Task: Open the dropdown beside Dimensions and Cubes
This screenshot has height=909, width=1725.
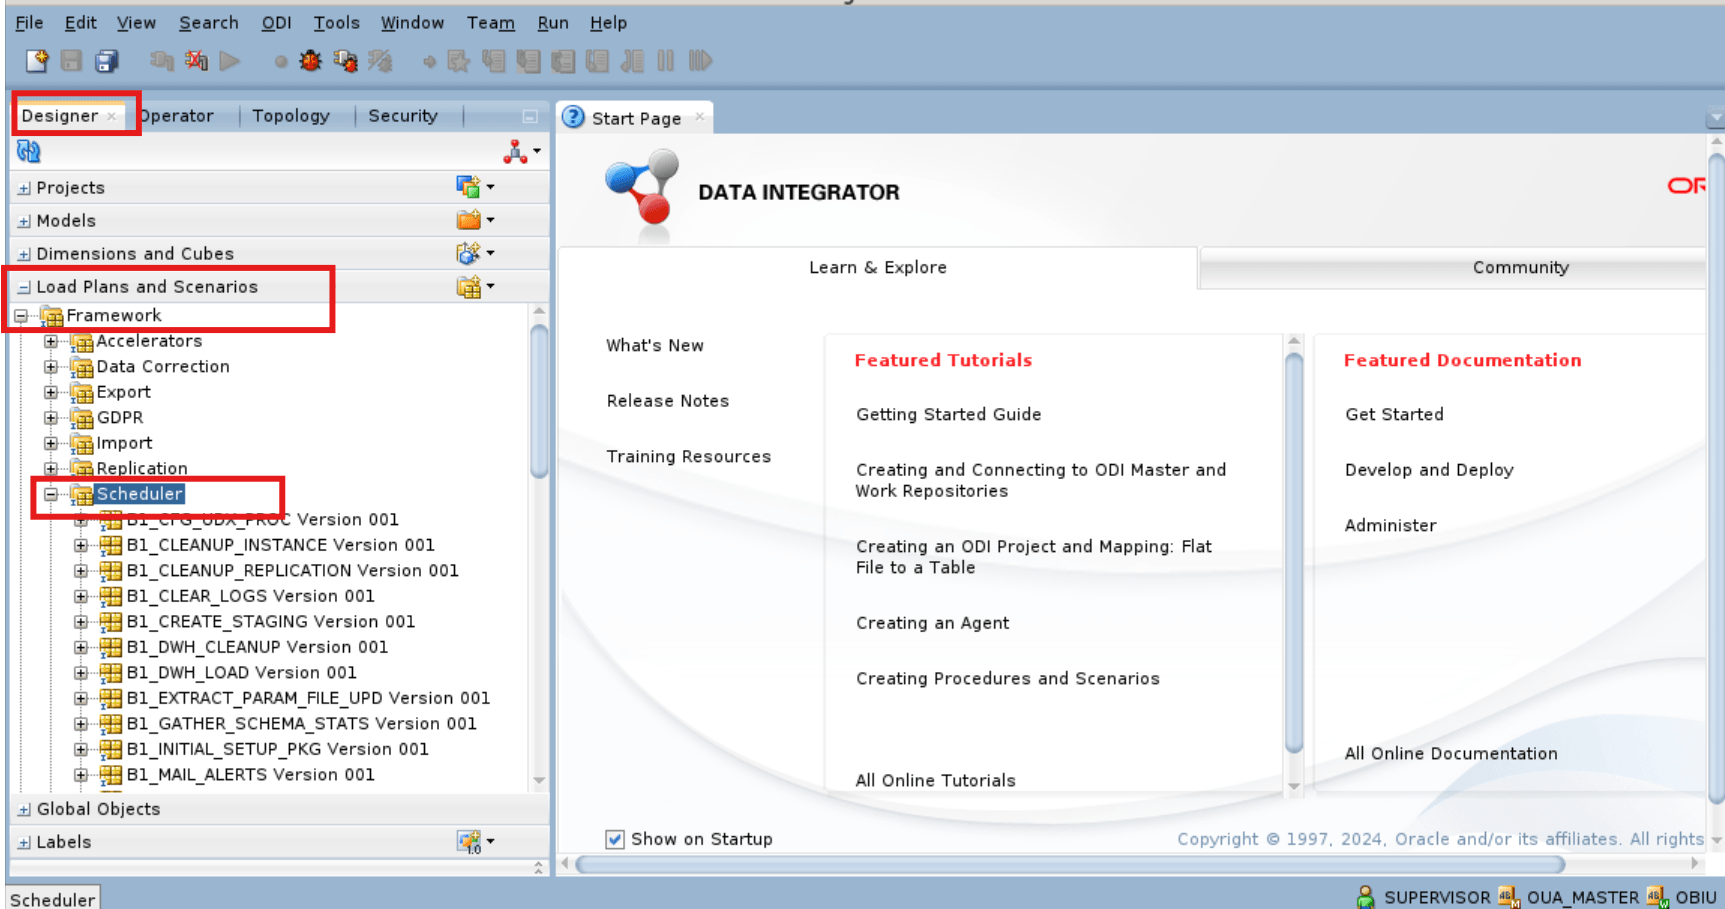Action: coord(488,253)
